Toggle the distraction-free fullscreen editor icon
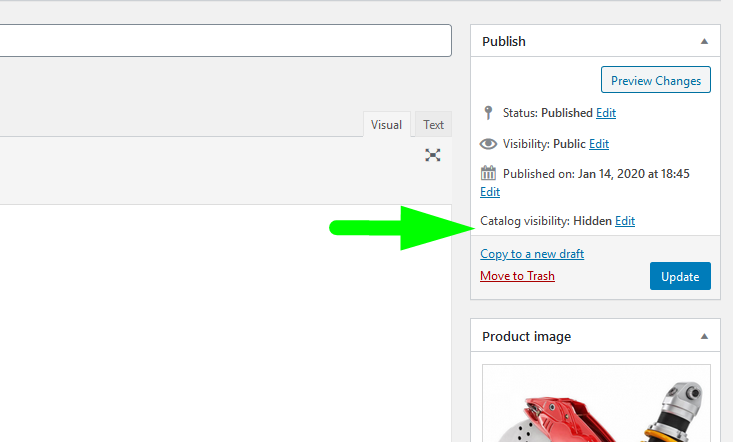This screenshot has width=733, height=442. tap(432, 155)
